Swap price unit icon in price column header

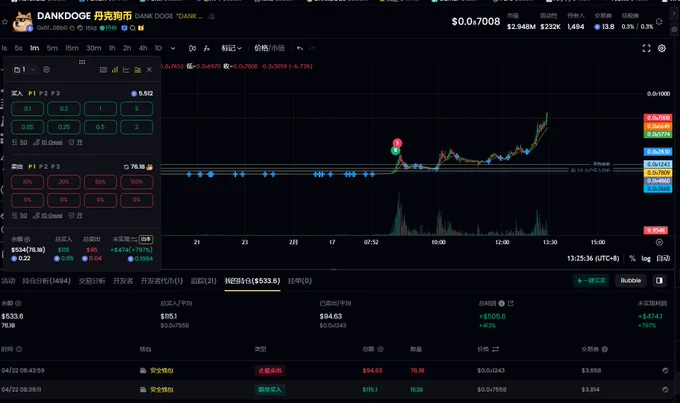click(x=495, y=349)
